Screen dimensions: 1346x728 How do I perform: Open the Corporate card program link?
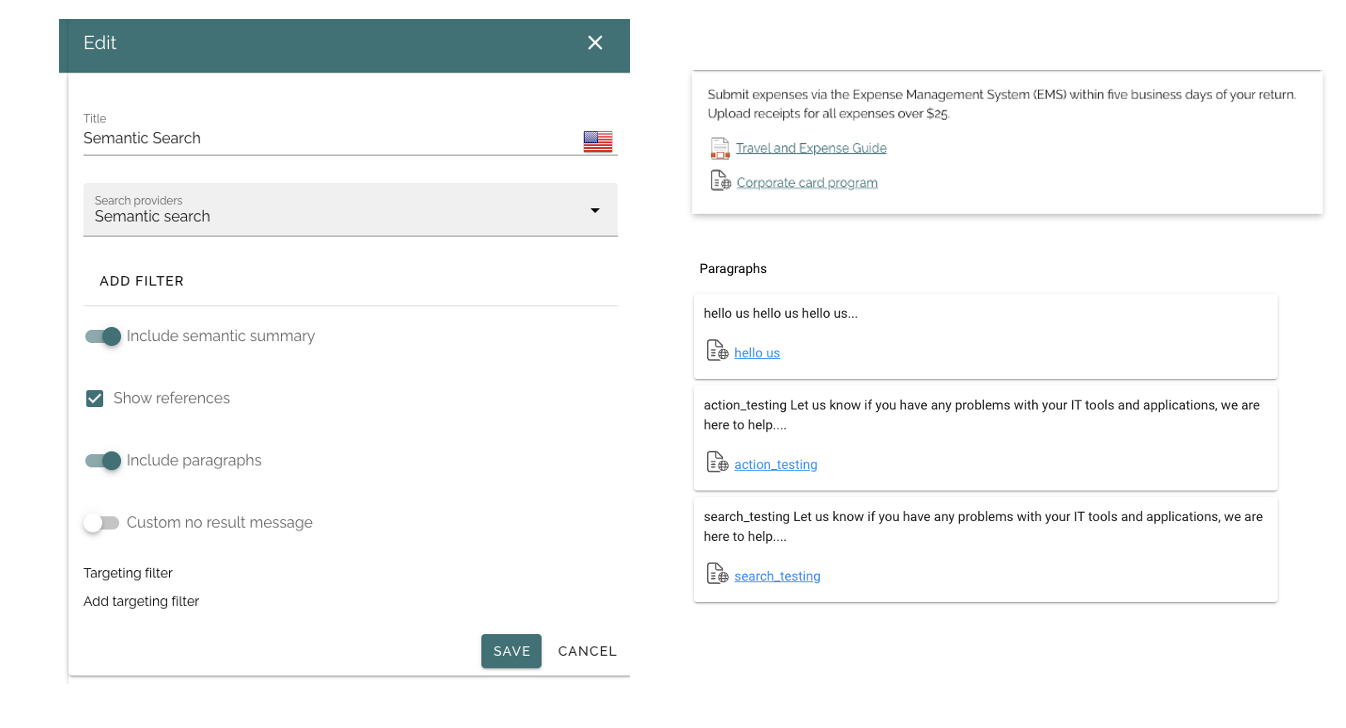(x=807, y=183)
